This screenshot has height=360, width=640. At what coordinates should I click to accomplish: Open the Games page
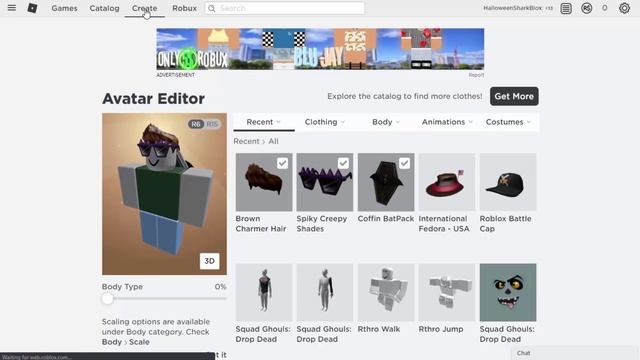coord(64,8)
